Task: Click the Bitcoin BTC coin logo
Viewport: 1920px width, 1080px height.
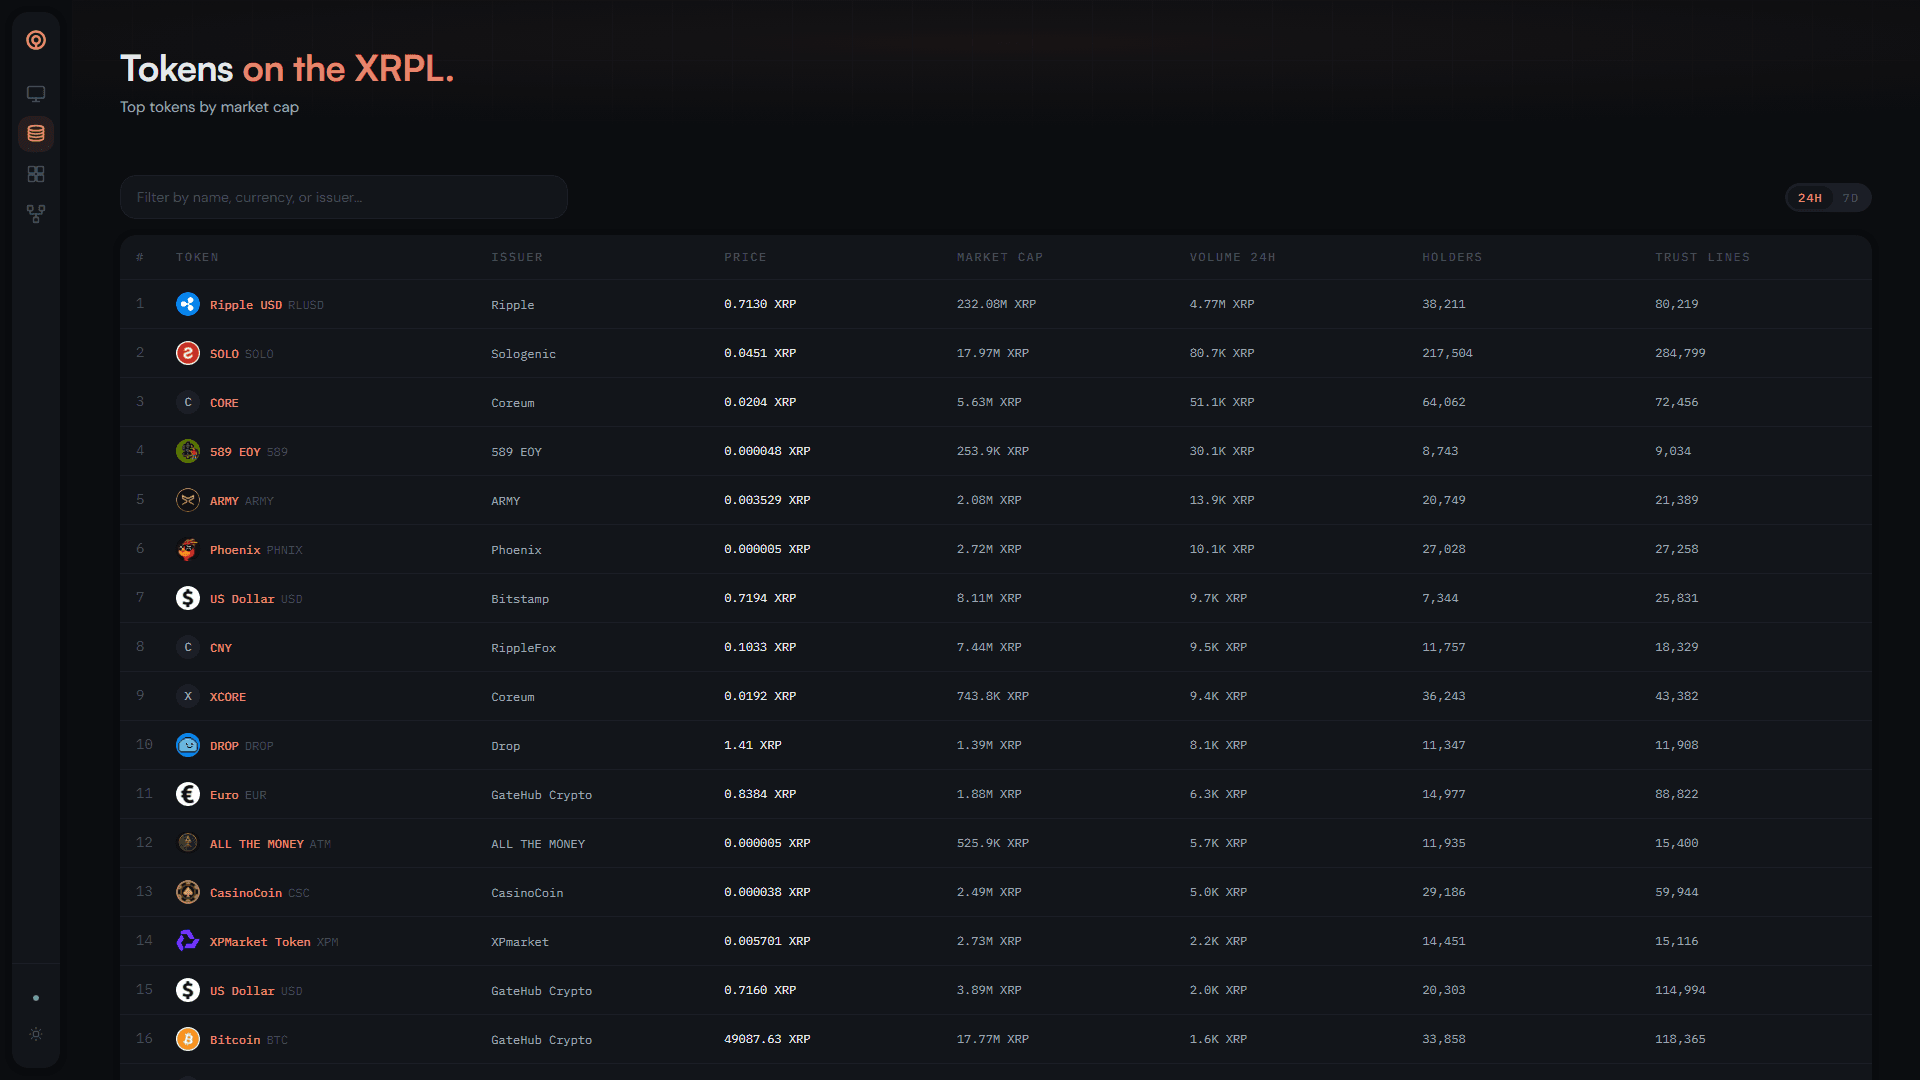Action: point(188,1039)
